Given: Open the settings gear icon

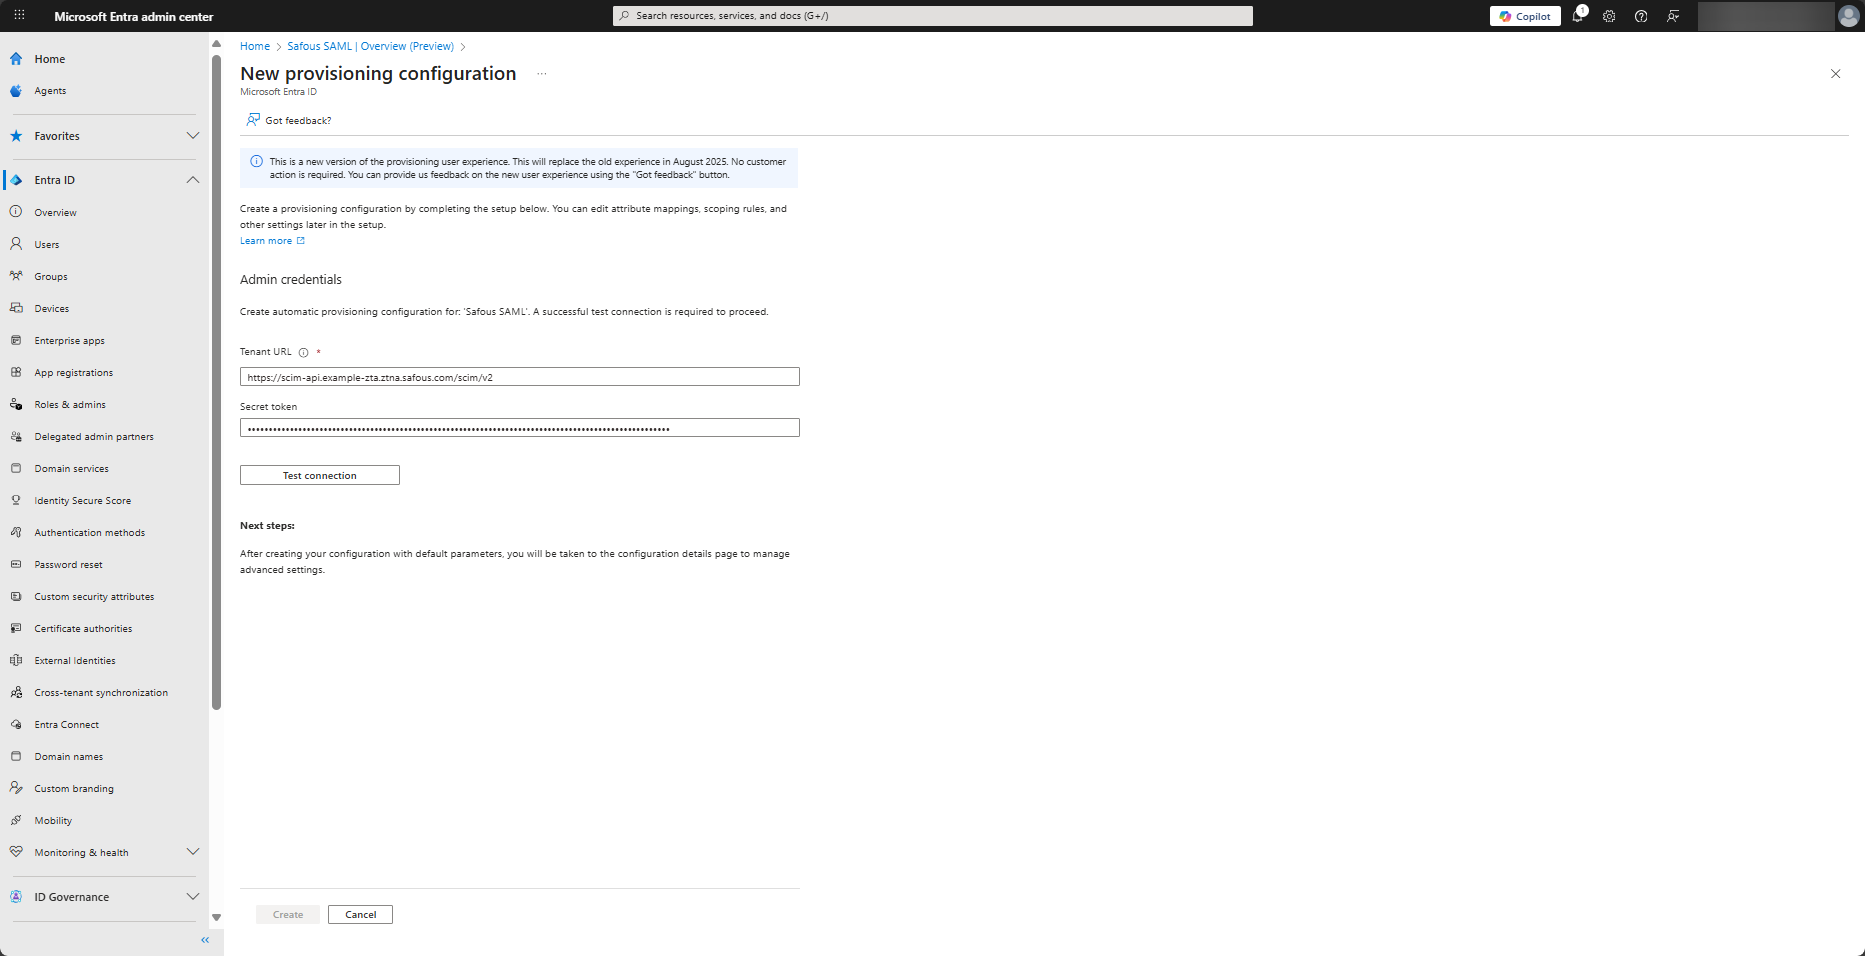Looking at the screenshot, I should [x=1609, y=16].
